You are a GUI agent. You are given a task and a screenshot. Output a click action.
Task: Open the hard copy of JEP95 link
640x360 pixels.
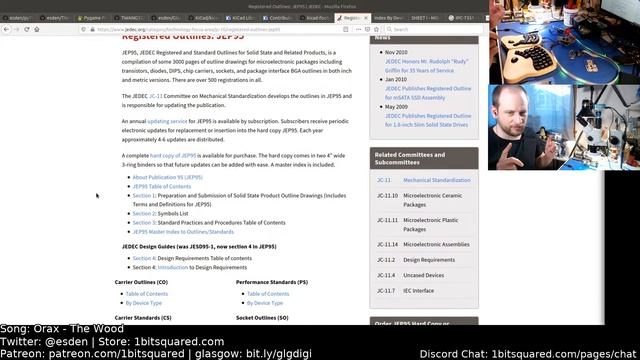[173, 156]
